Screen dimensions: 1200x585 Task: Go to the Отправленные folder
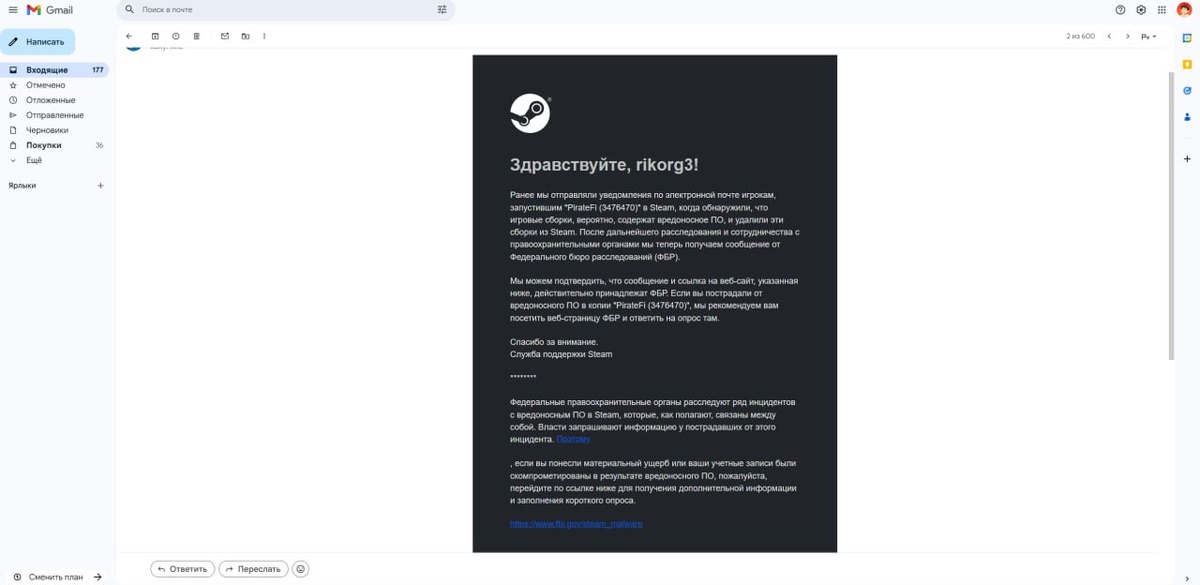coord(54,115)
